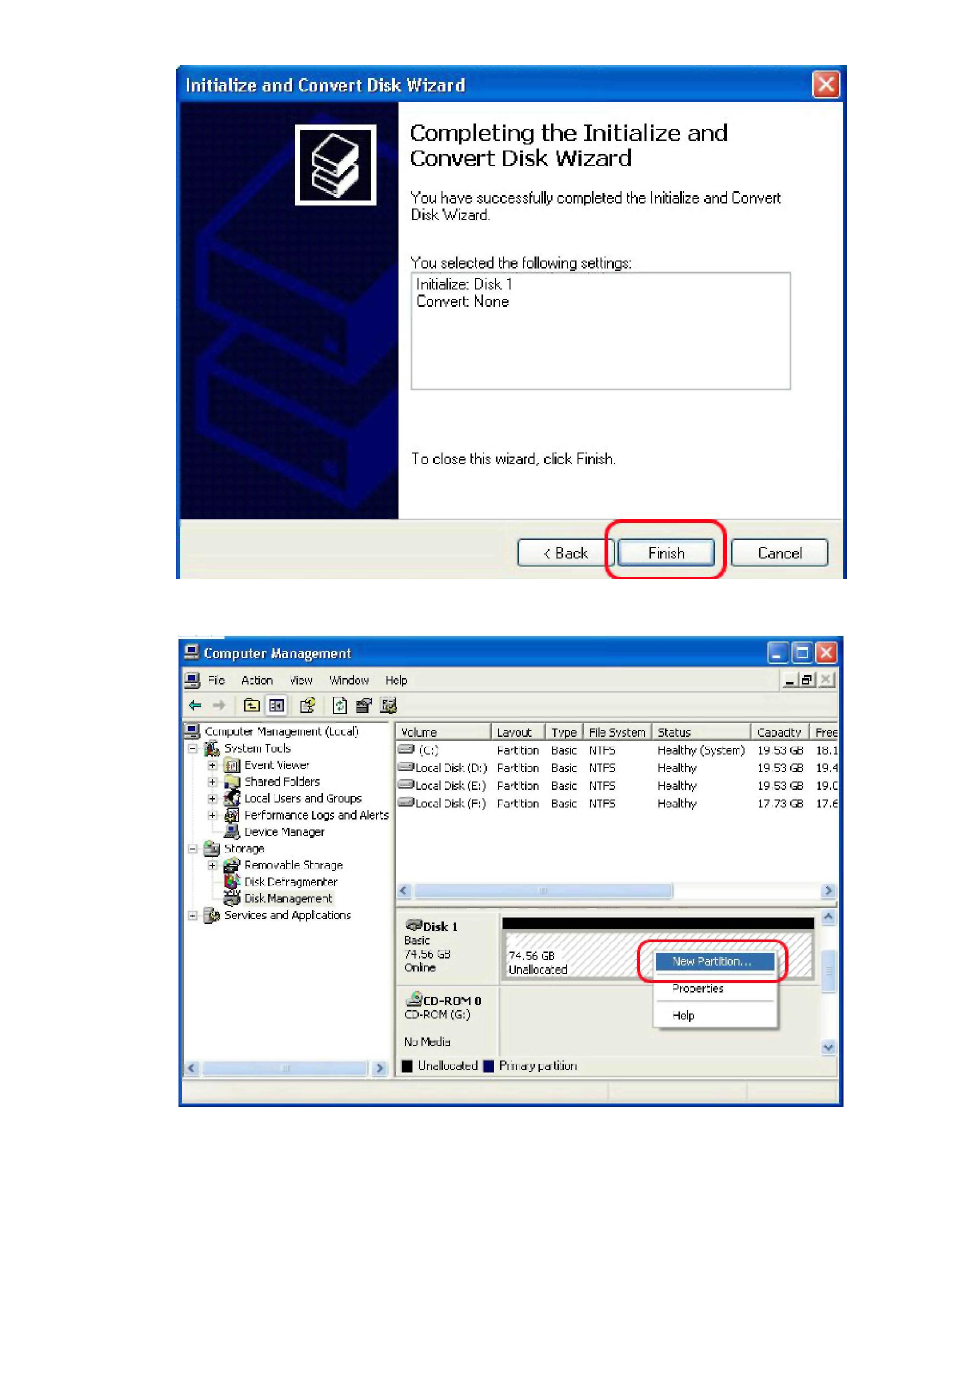This screenshot has width=954, height=1381.
Task: Sort by the Status column header
Action: (x=701, y=732)
